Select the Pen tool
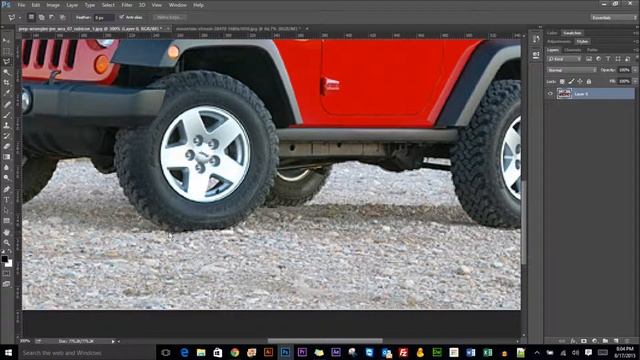This screenshot has height=360, width=640. (x=7, y=189)
